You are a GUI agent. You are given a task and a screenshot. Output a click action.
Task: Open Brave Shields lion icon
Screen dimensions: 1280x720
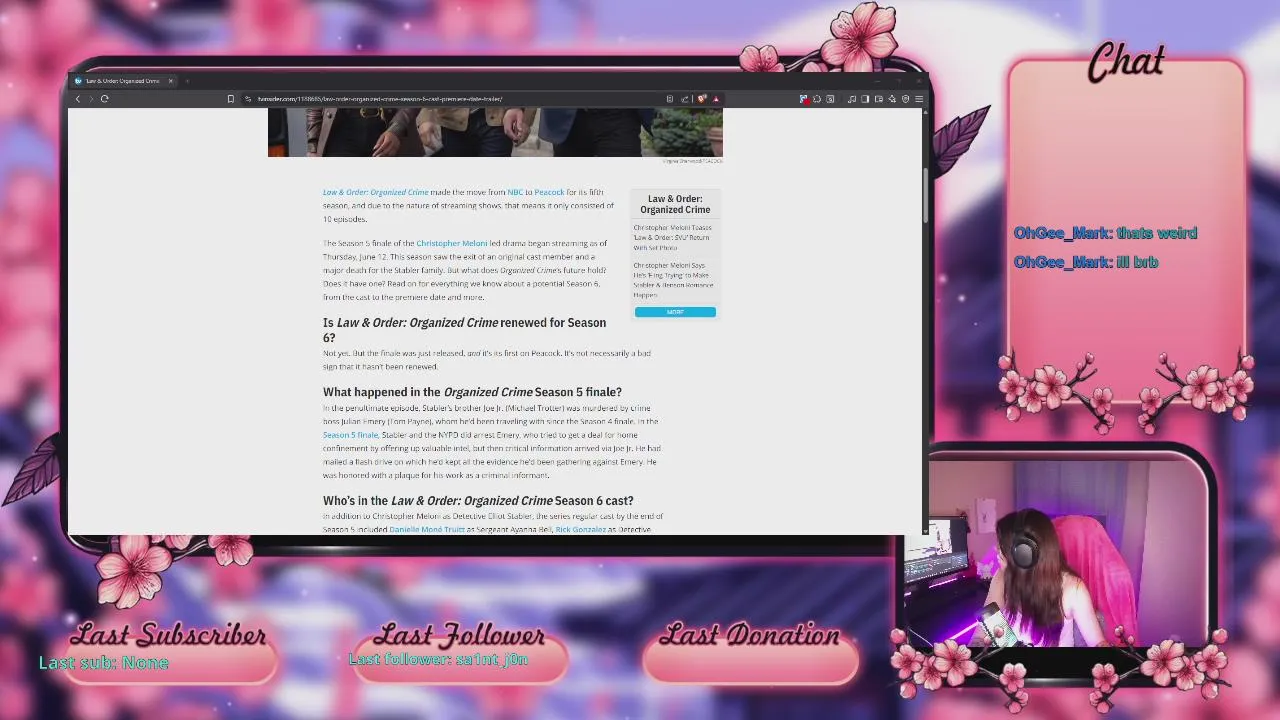pos(701,99)
